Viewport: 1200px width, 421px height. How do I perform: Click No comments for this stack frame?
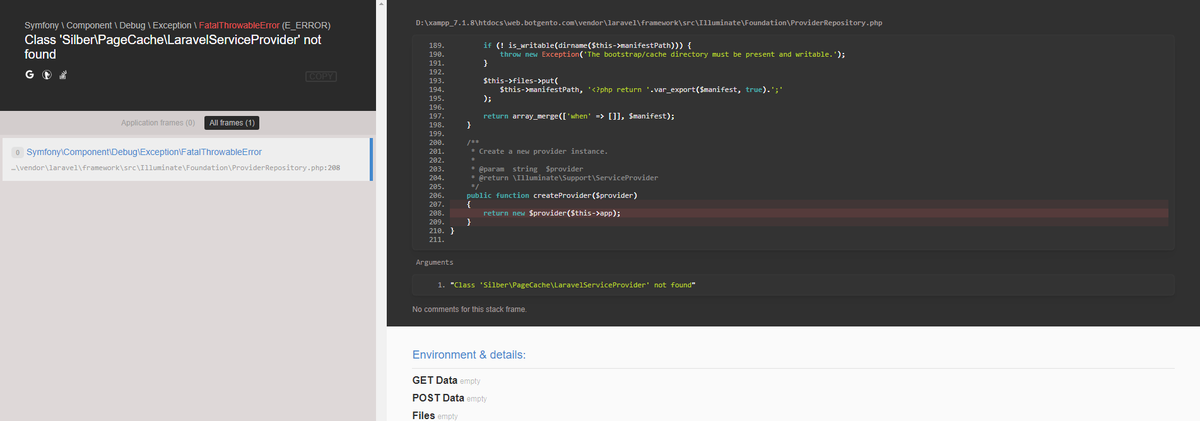[x=469, y=309]
